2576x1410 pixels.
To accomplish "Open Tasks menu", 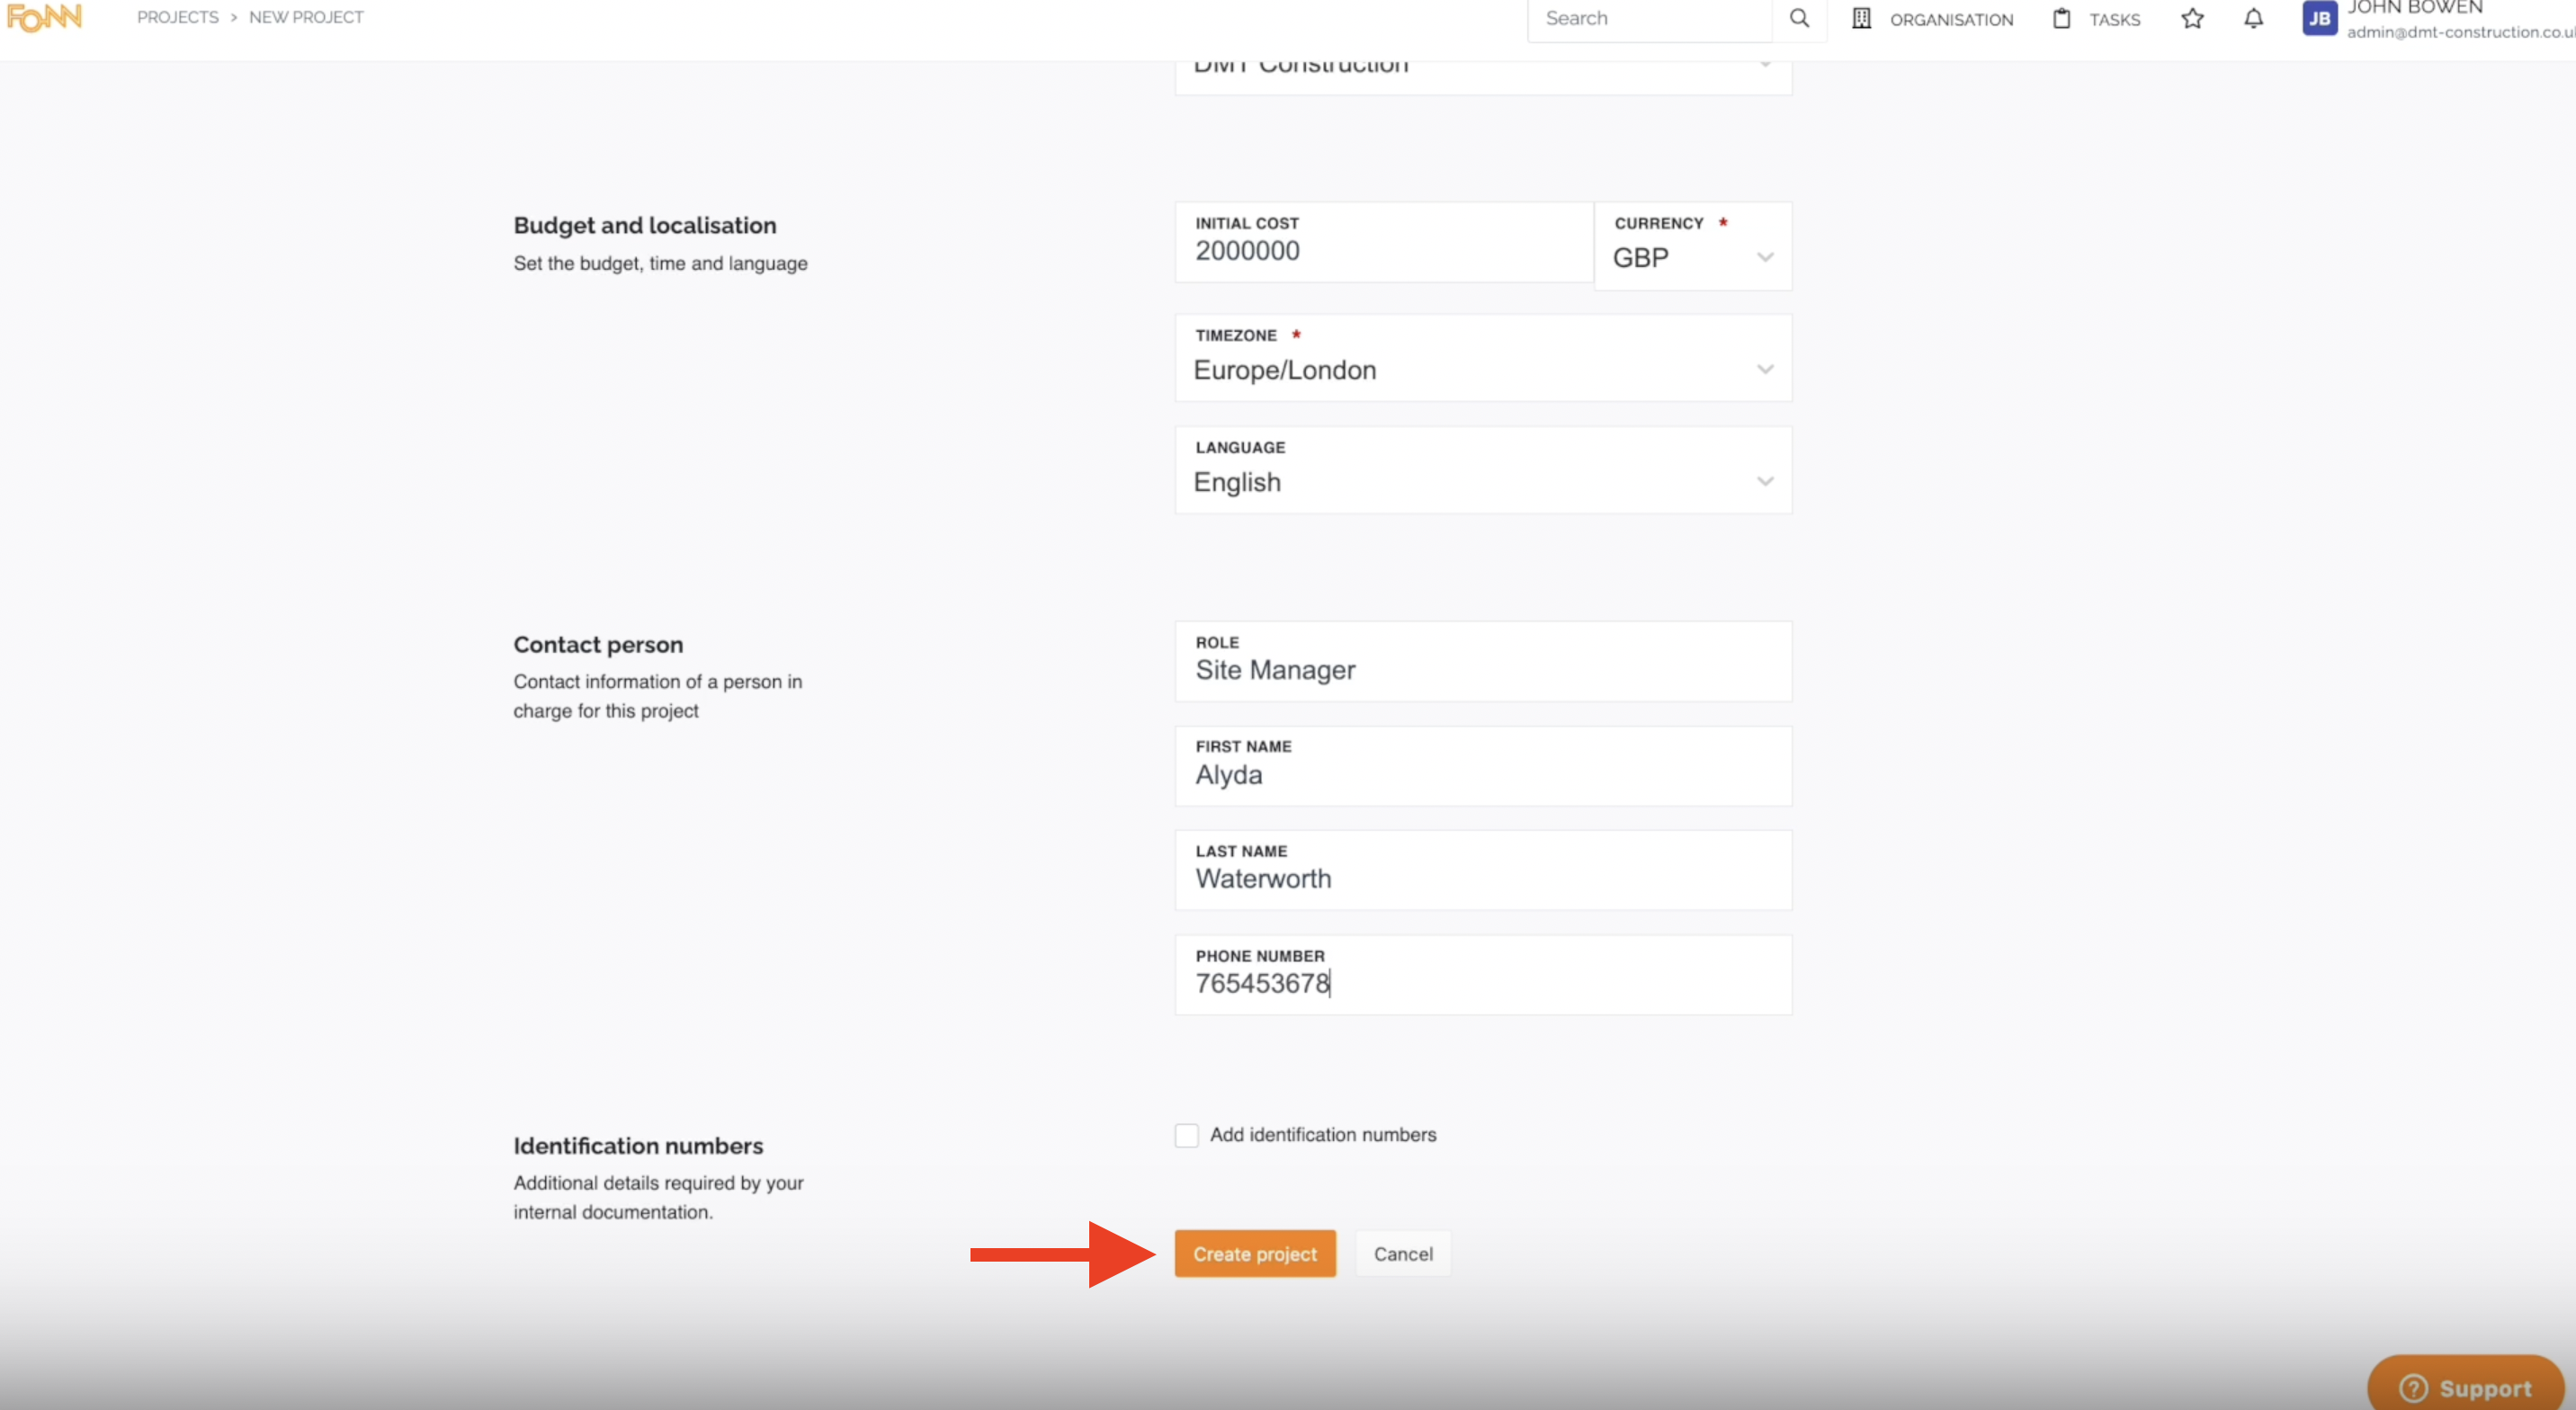I will coord(2114,19).
